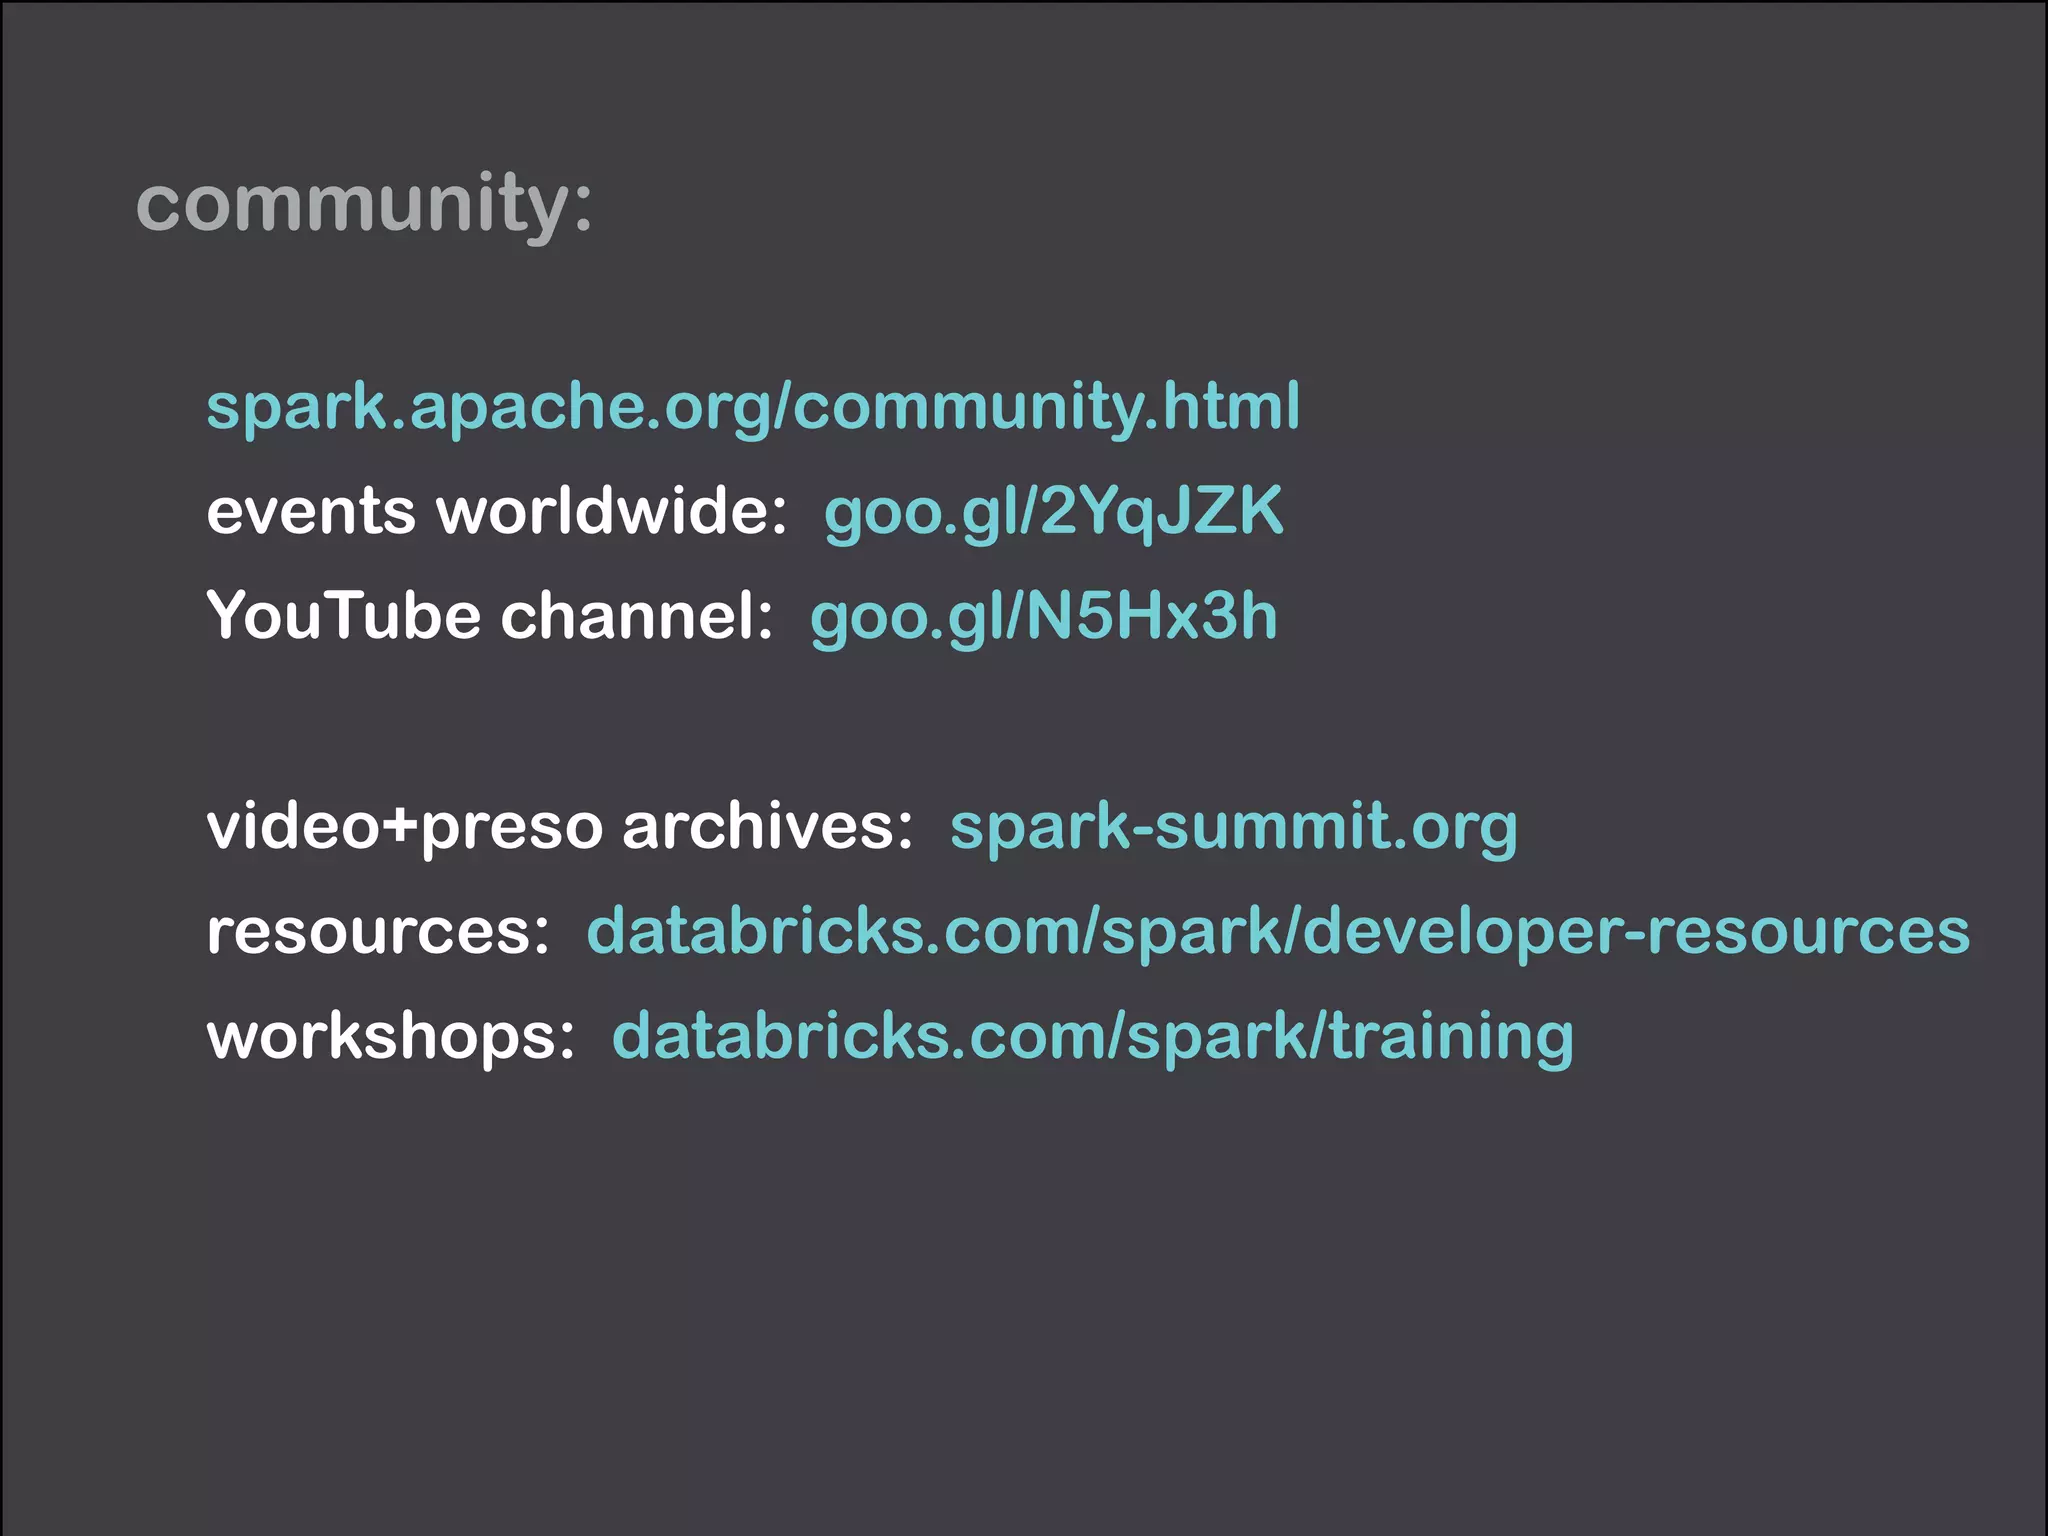Open the spark.apache.org/community.html link

click(753, 408)
